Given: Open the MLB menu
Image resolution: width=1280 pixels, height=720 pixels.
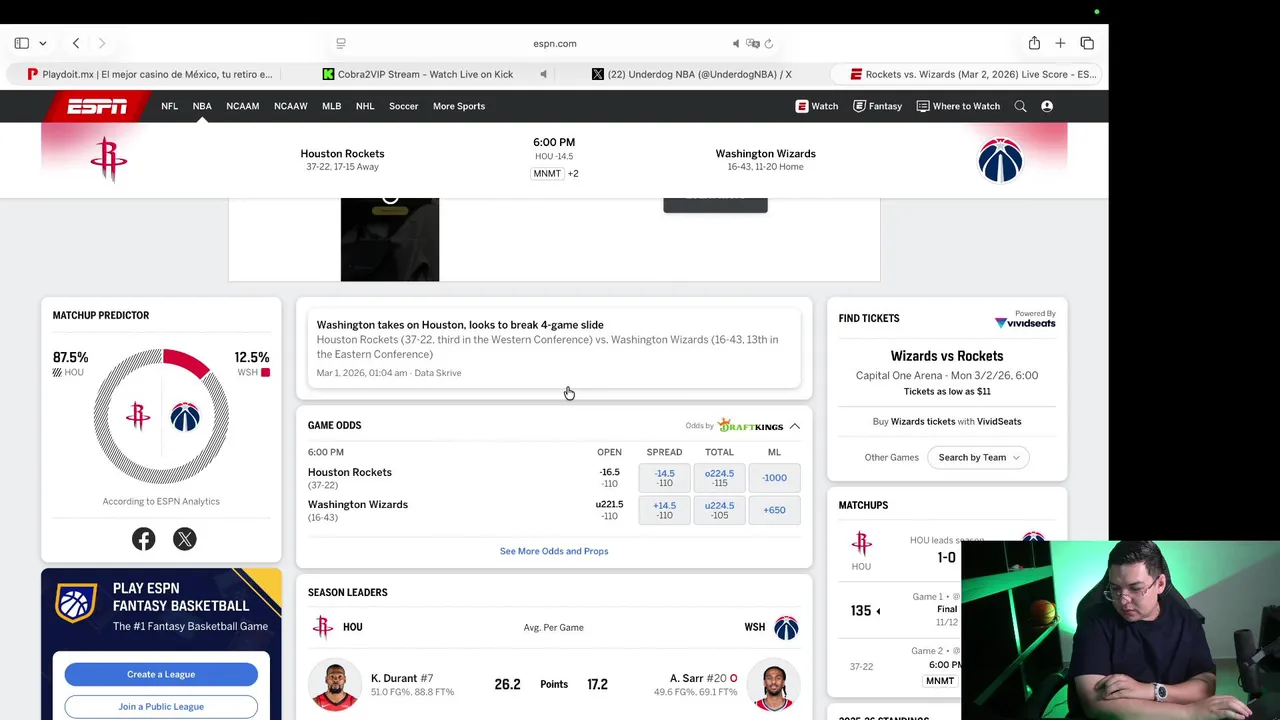Looking at the screenshot, I should 331,106.
